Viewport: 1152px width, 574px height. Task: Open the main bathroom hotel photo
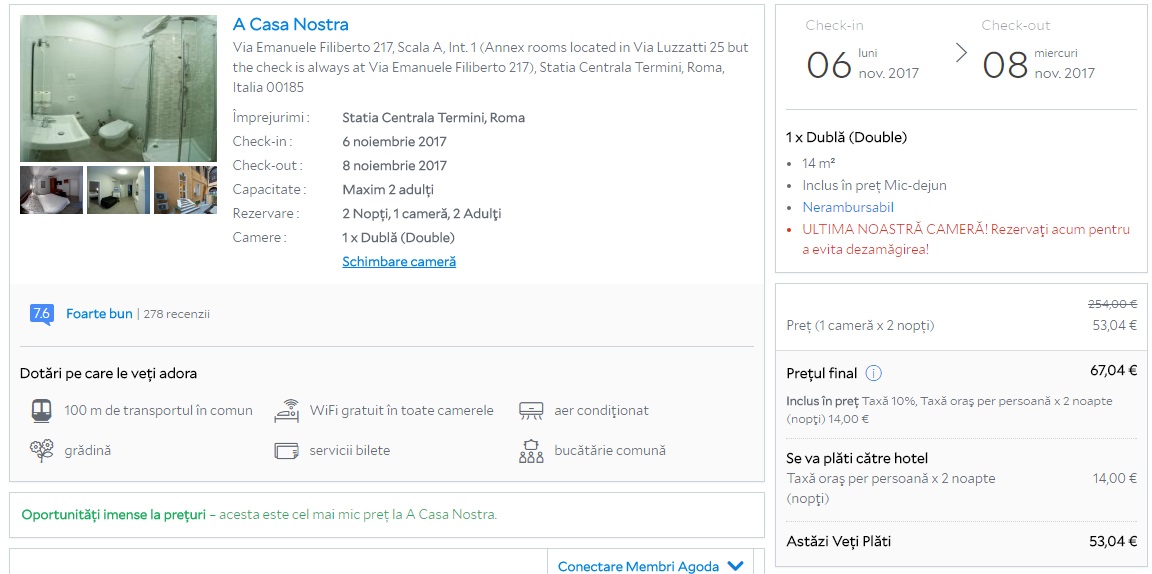pyautogui.click(x=118, y=88)
